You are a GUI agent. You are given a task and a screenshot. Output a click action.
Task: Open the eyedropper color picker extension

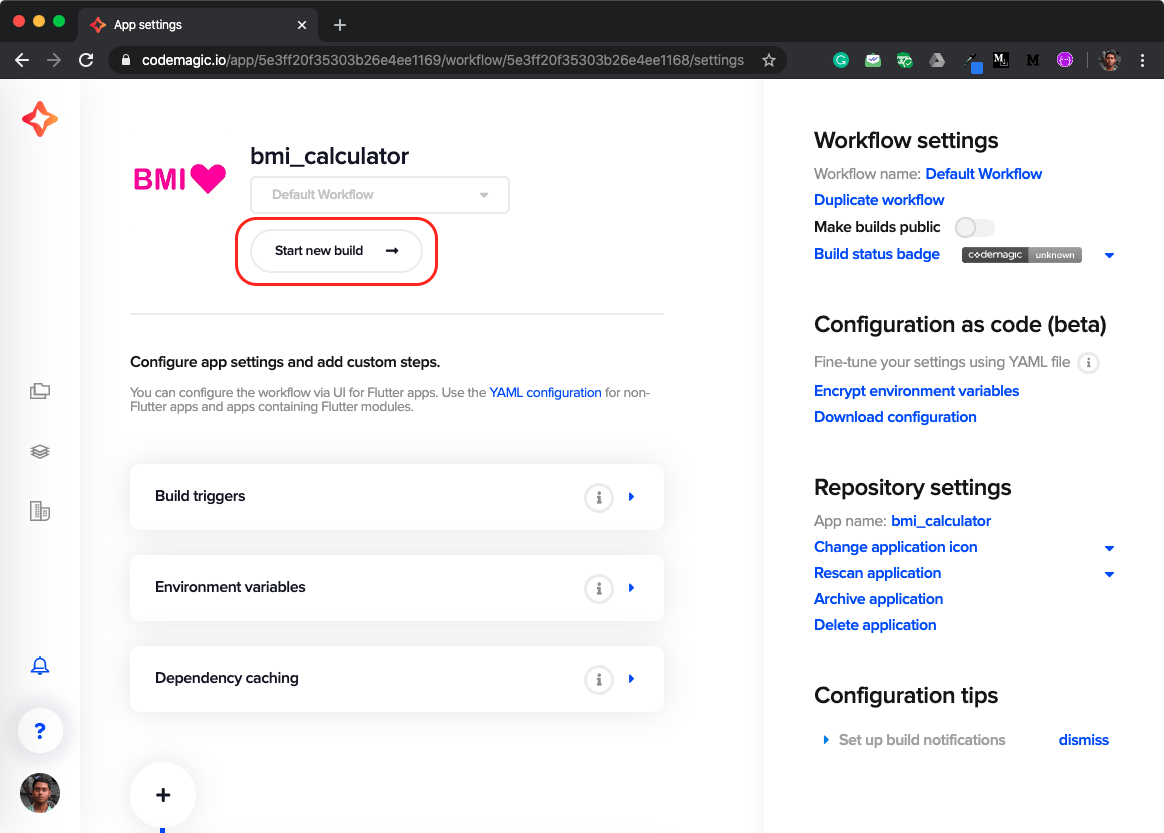point(972,62)
